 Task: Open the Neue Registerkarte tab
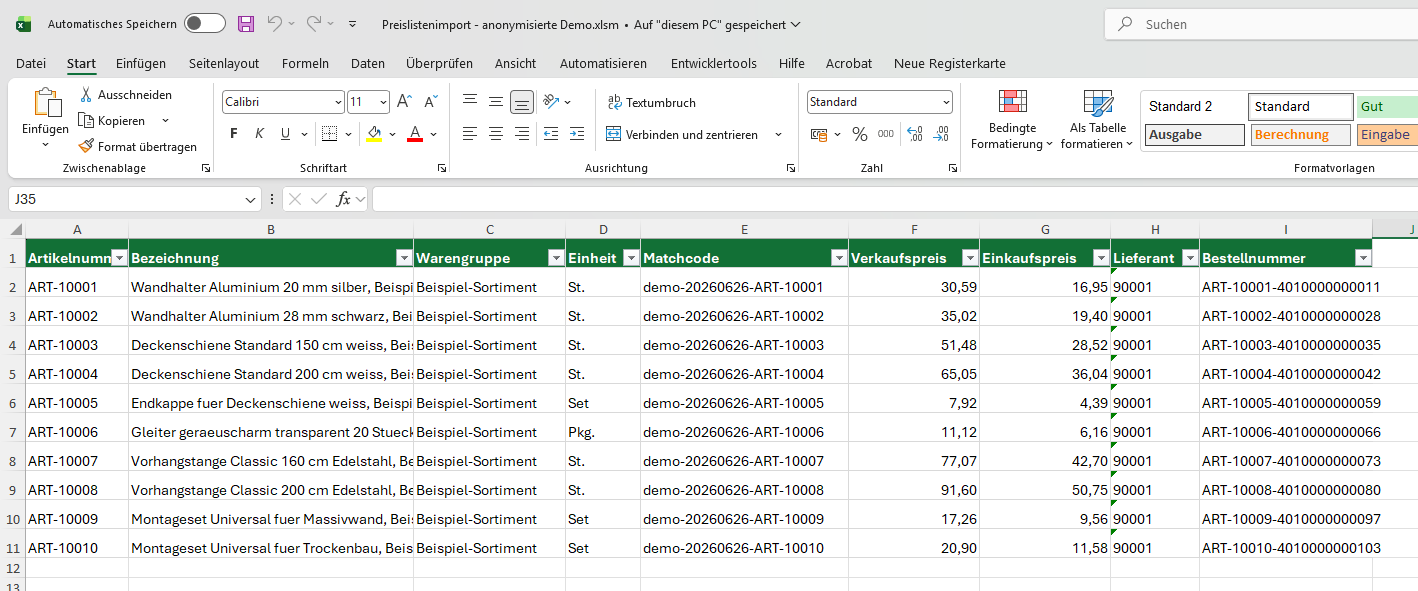tap(950, 63)
